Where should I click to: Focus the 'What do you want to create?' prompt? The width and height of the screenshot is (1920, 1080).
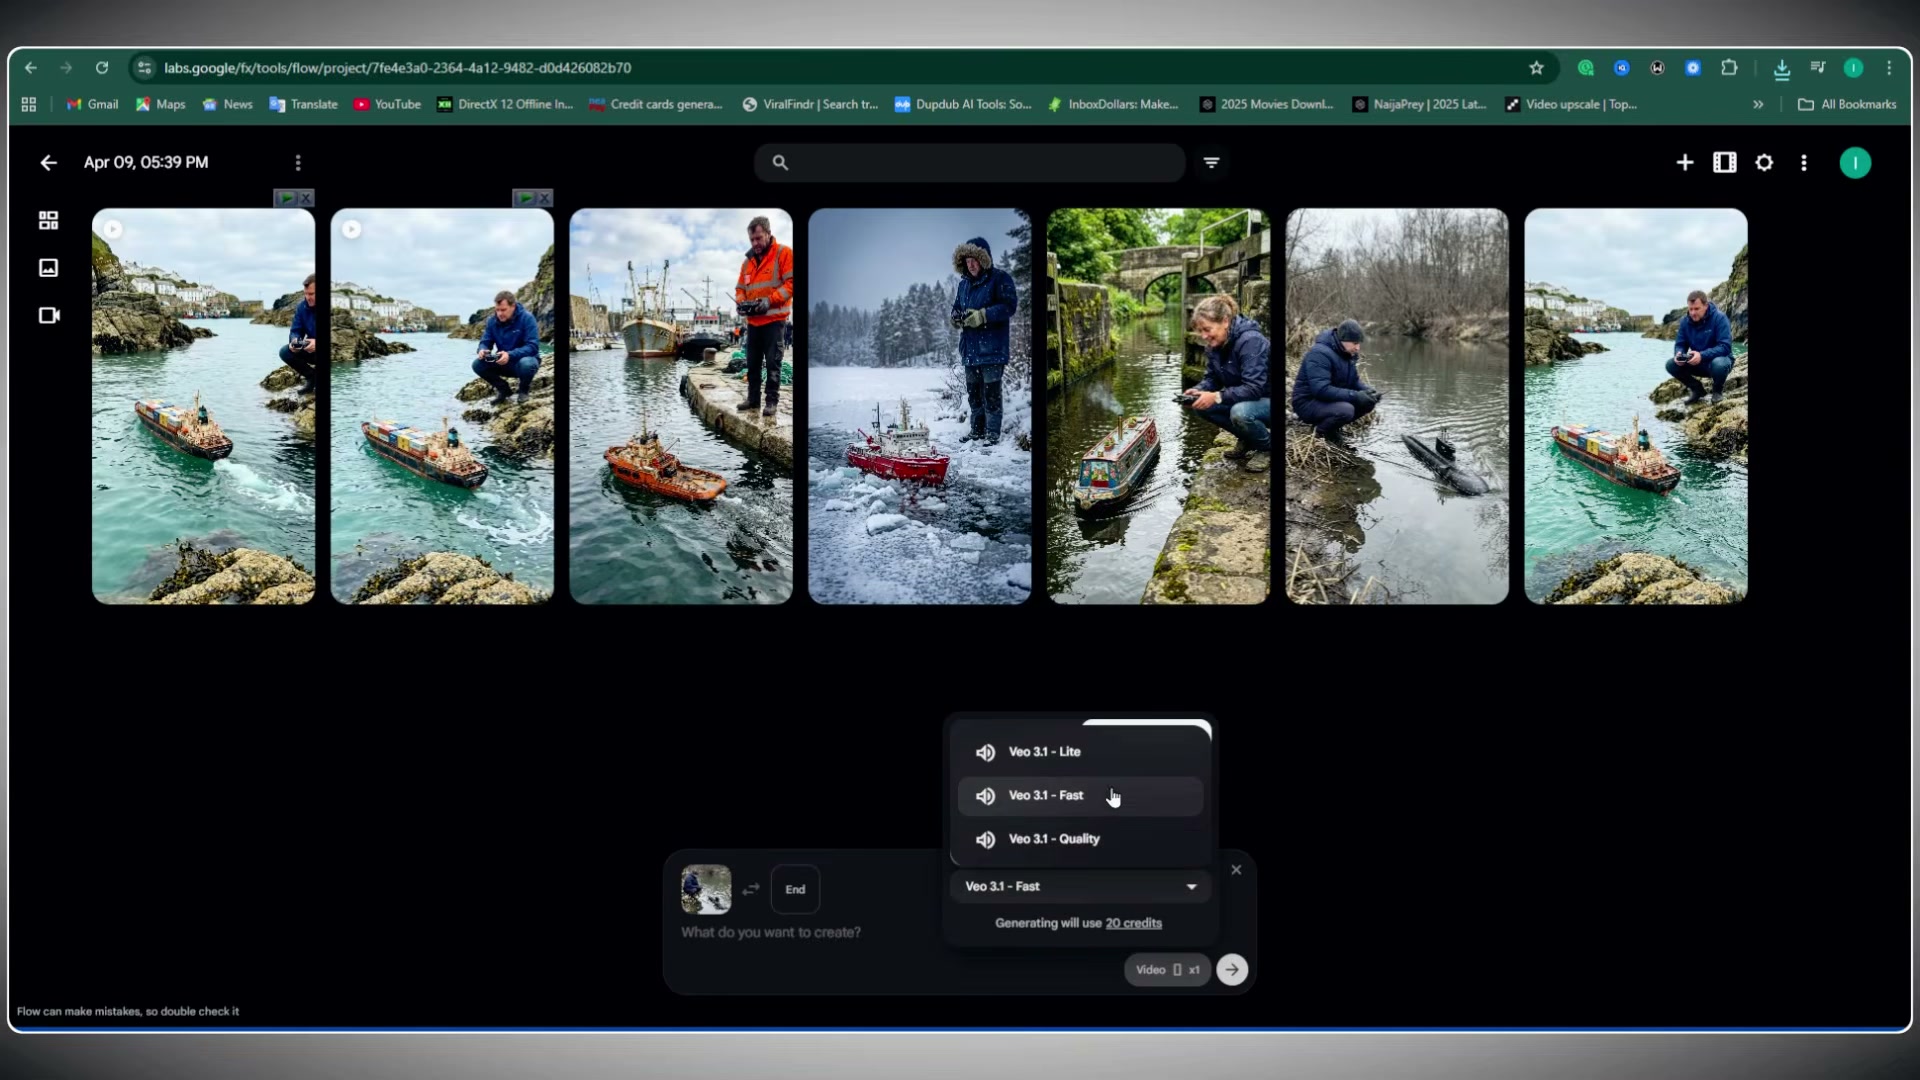[x=771, y=932]
